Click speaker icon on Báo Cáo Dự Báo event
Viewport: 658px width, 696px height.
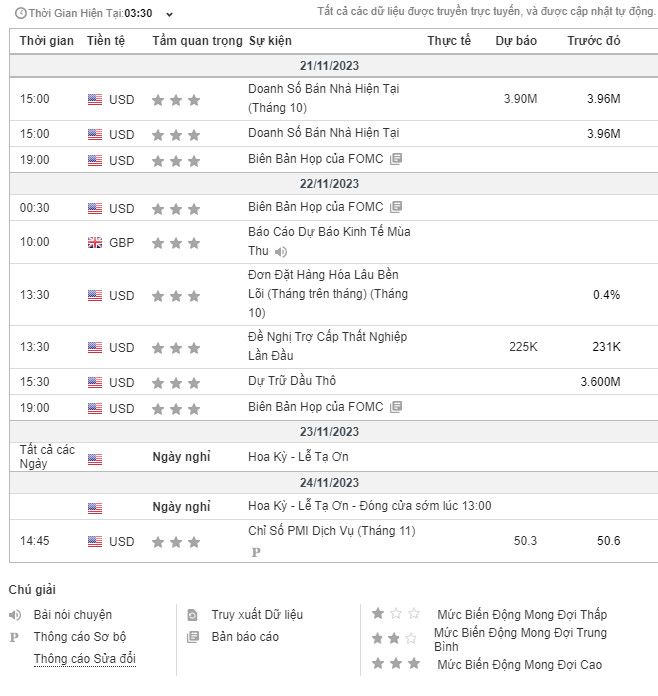point(281,252)
